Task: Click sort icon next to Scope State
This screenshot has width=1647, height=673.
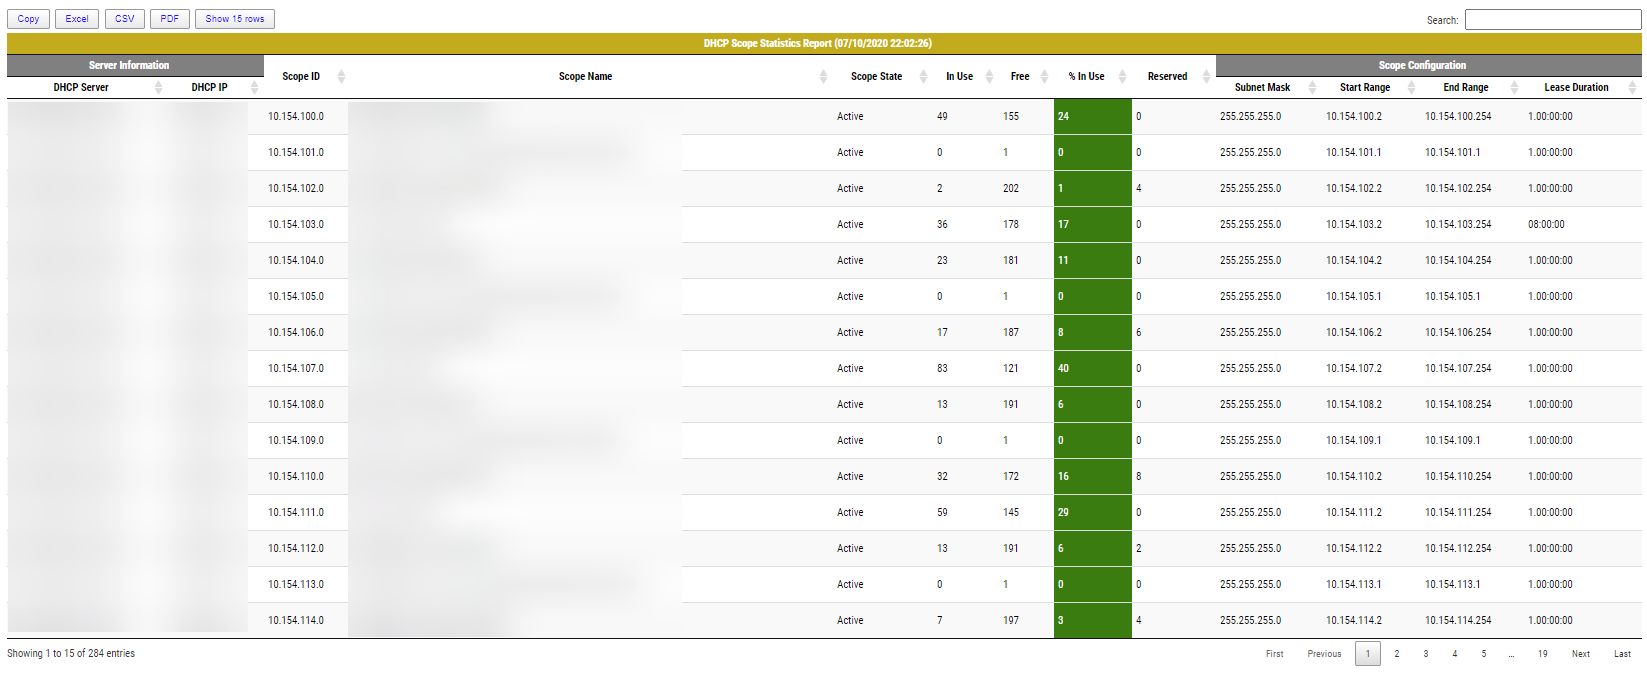Action: click(923, 77)
